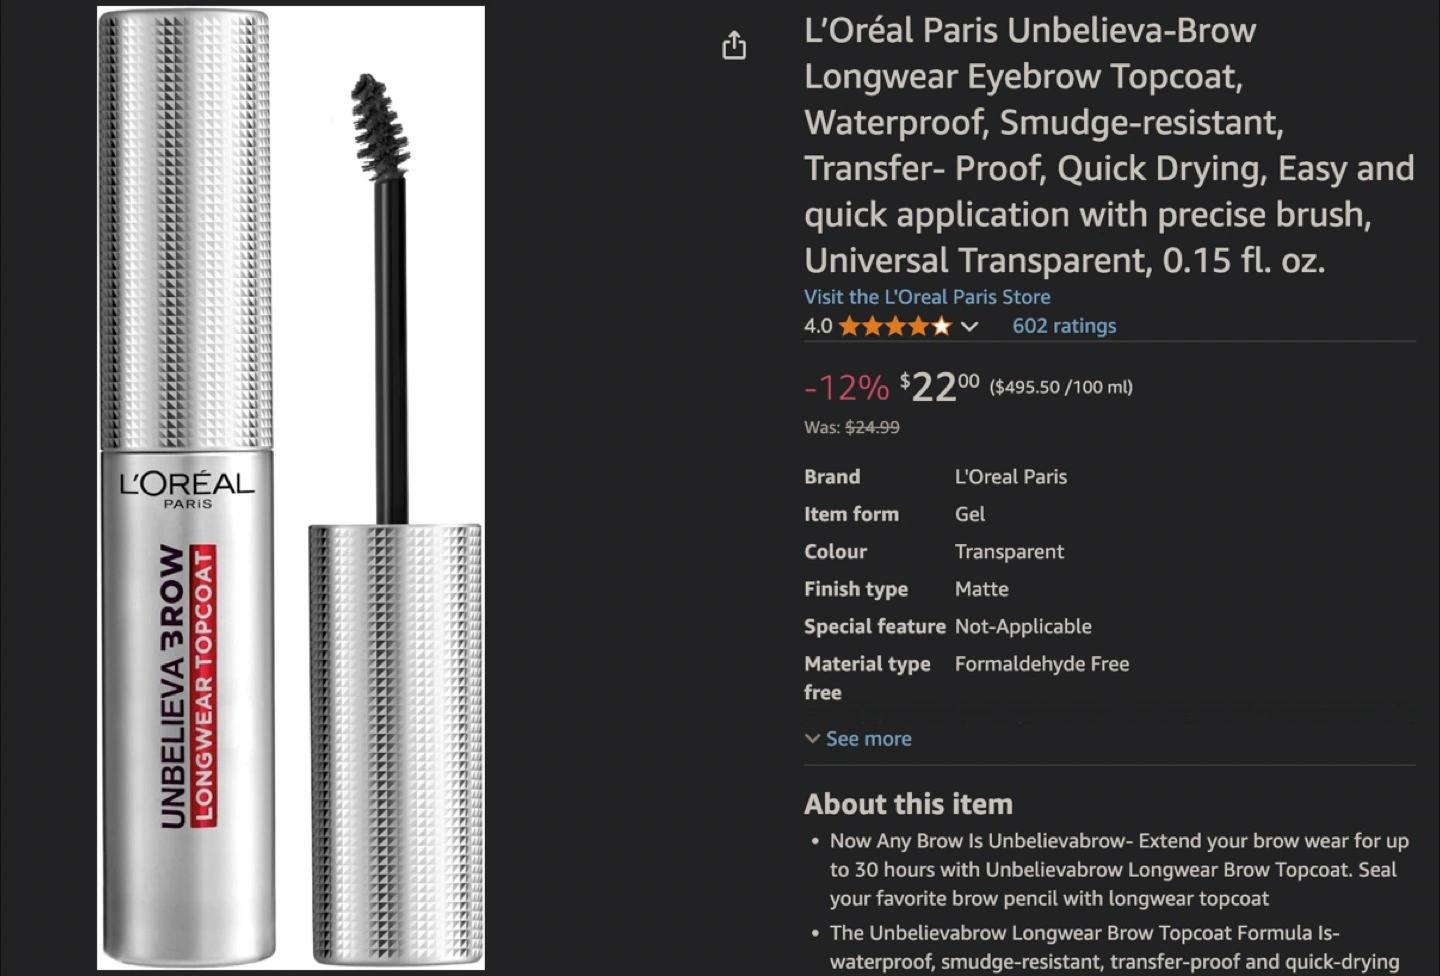Select the Formaldehyde Free material value

pyautogui.click(x=1042, y=664)
